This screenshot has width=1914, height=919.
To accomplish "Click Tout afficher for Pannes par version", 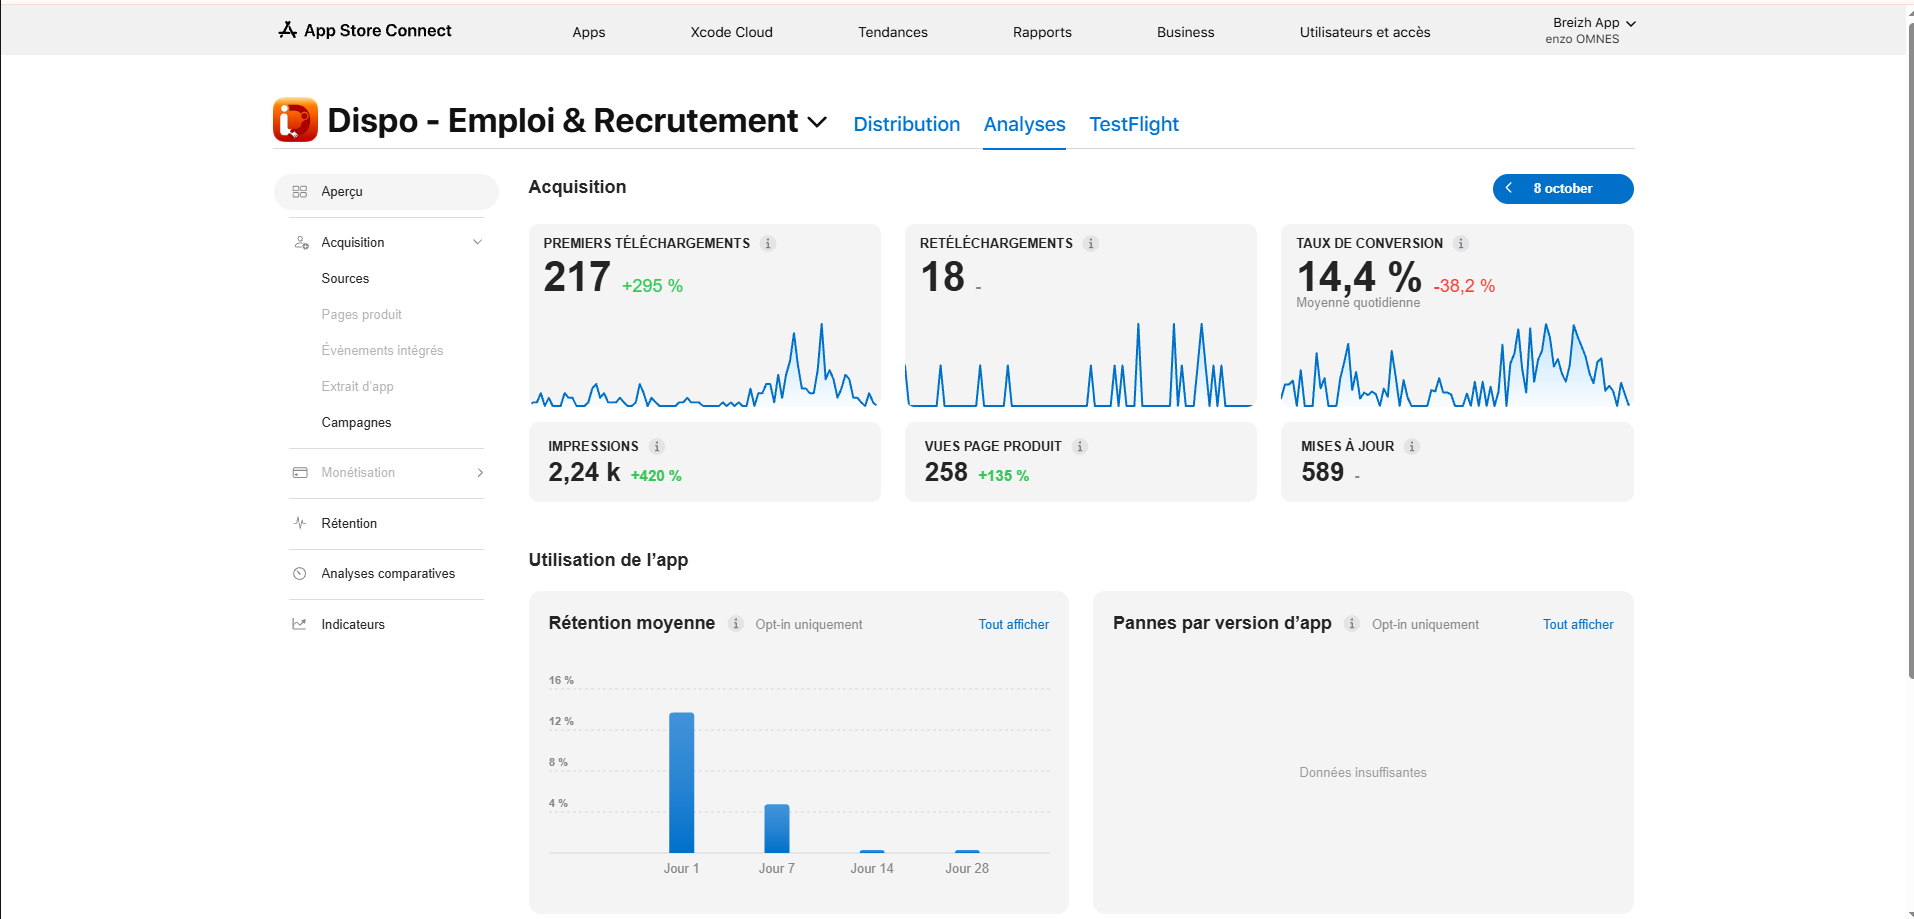I will (x=1578, y=624).
